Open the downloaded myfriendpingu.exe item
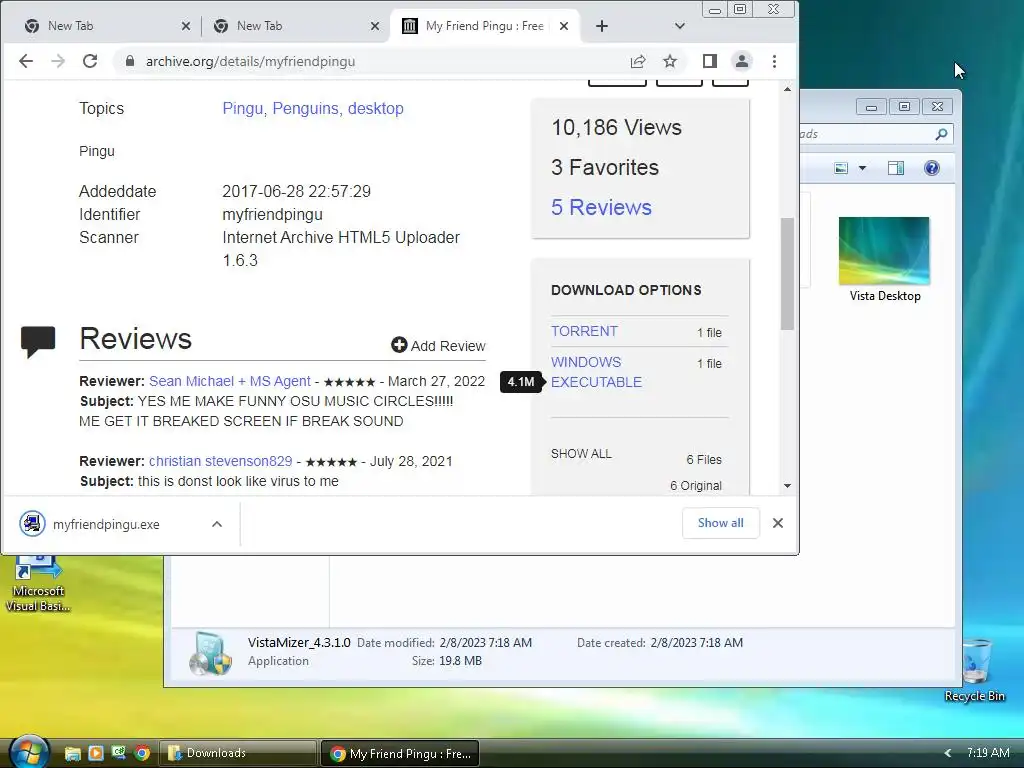This screenshot has width=1024, height=768. click(x=104, y=524)
